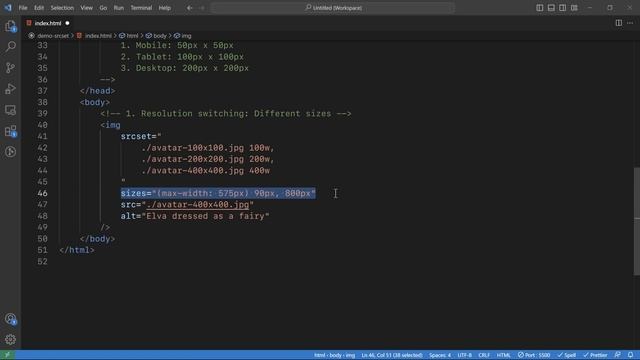Click the Resolution switching comment on line 39
This screenshot has height=360, width=640.
(x=226, y=114)
